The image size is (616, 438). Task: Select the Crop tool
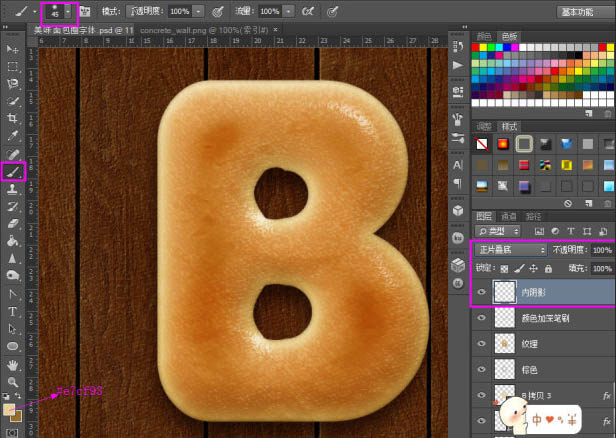coord(14,118)
